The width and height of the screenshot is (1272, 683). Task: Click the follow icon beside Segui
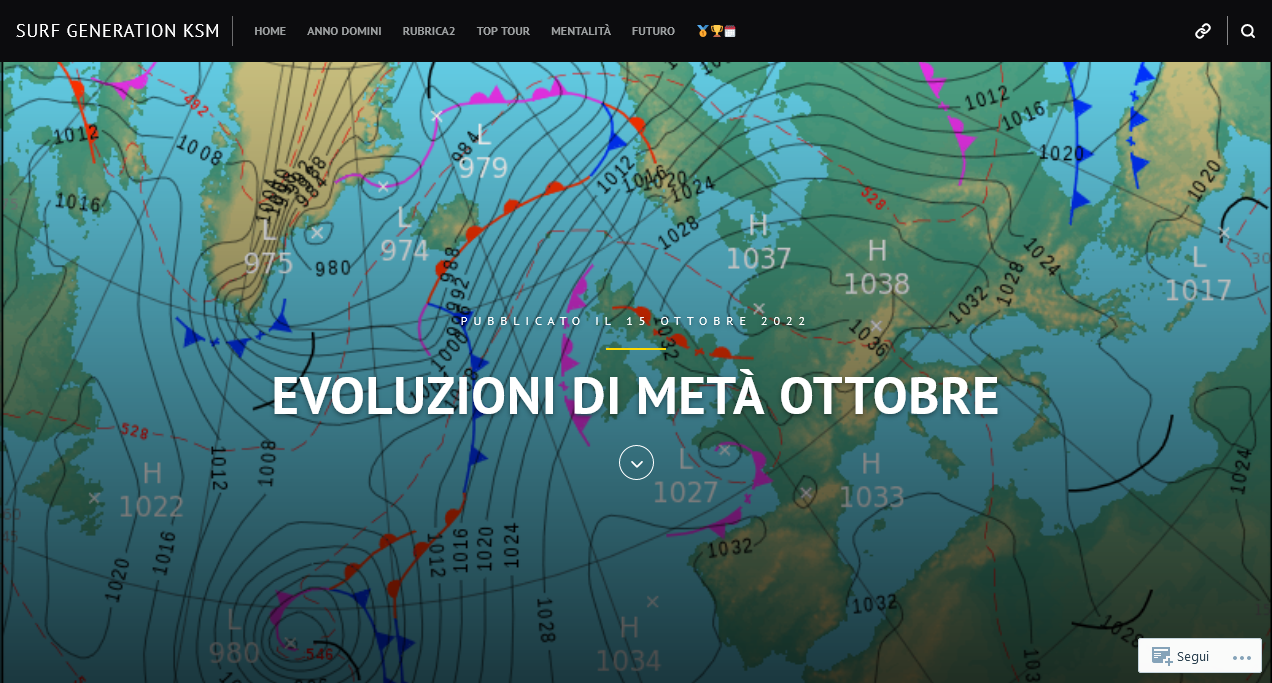pyautogui.click(x=1162, y=656)
